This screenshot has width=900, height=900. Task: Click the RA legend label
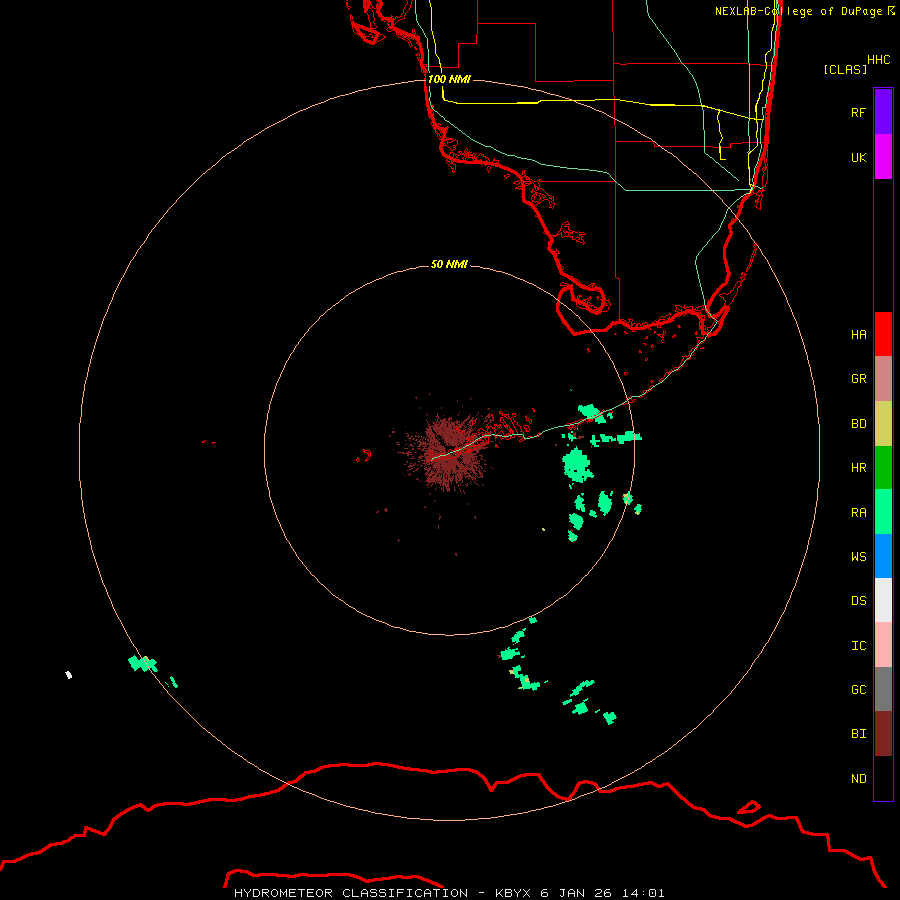tap(858, 513)
